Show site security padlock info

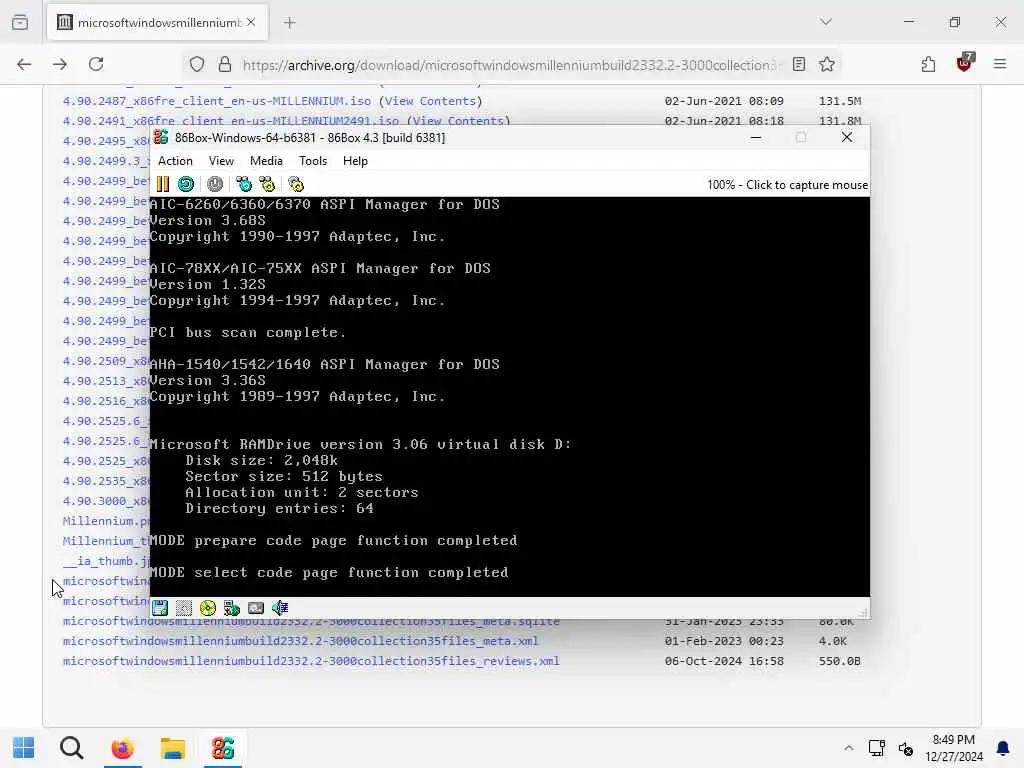[x=225, y=64]
